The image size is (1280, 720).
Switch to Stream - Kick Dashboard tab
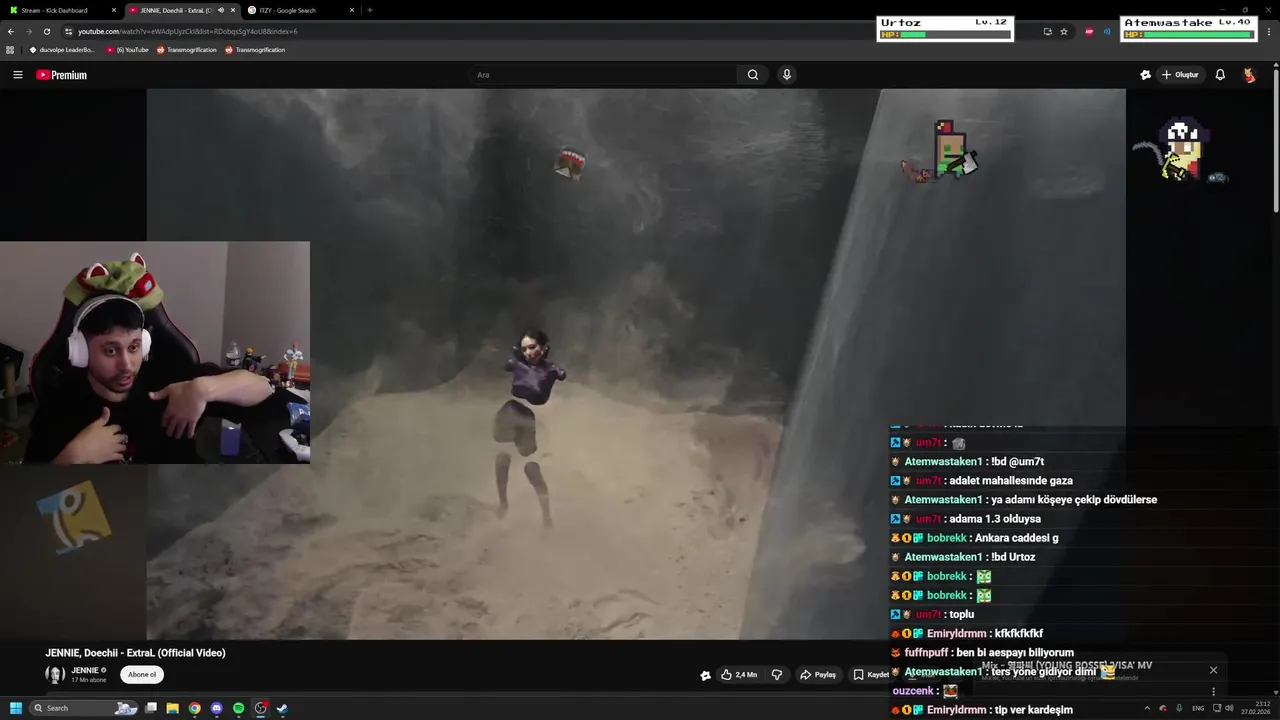click(x=62, y=10)
